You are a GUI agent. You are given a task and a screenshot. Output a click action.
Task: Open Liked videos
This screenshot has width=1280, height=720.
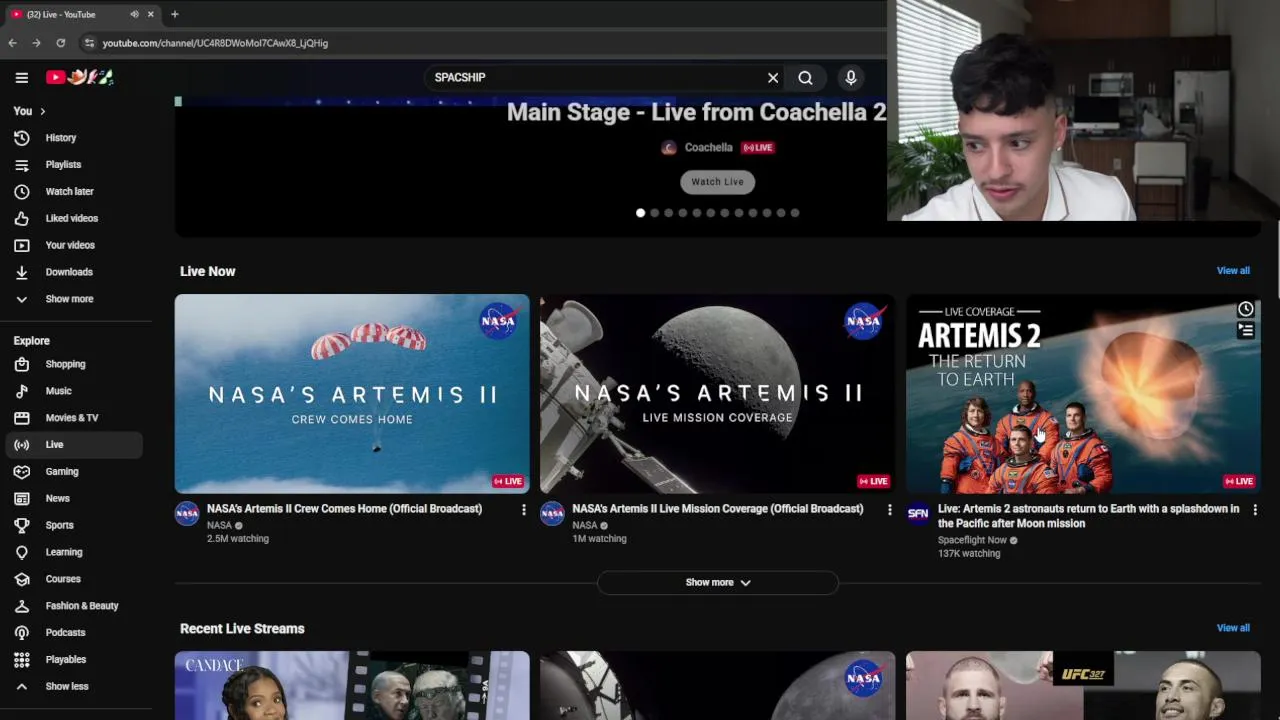click(x=73, y=219)
